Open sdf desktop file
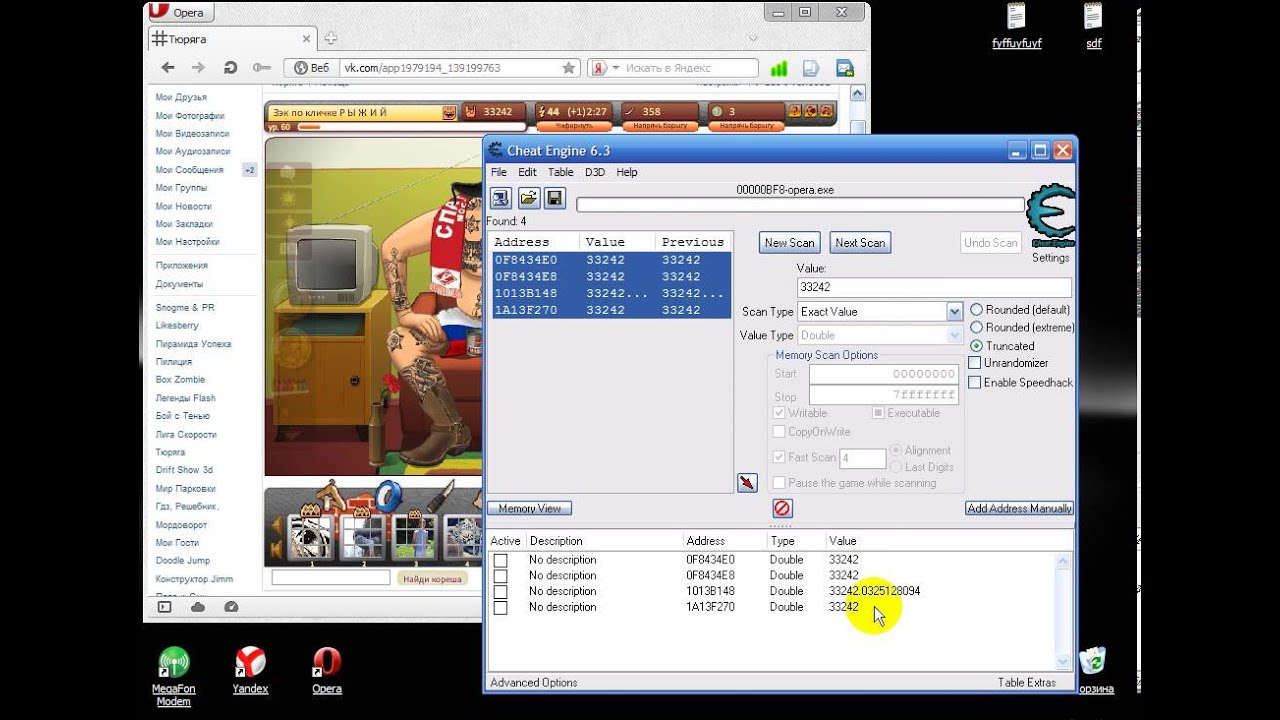The image size is (1280, 720). tap(1094, 26)
